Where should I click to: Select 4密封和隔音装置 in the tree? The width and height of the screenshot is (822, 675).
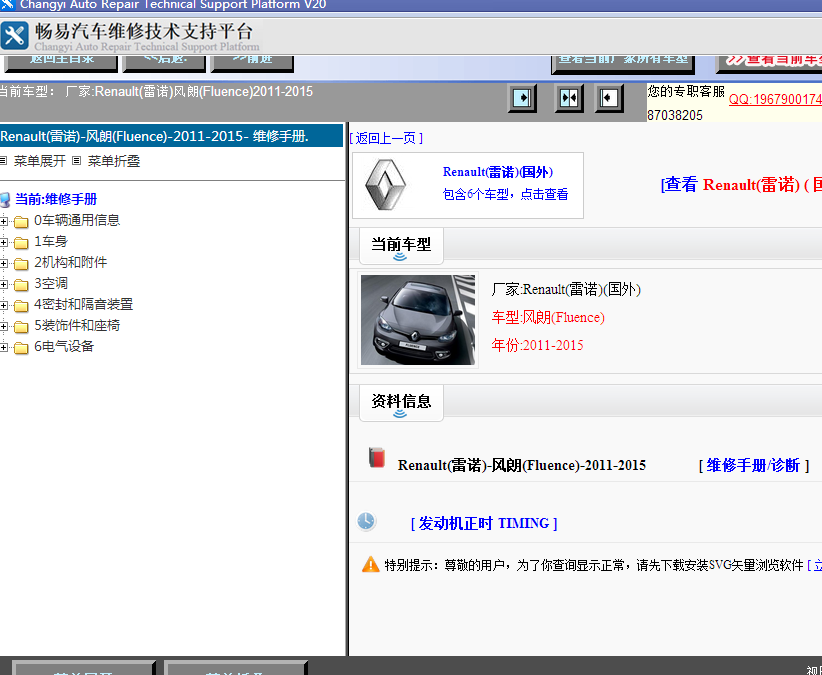point(83,304)
